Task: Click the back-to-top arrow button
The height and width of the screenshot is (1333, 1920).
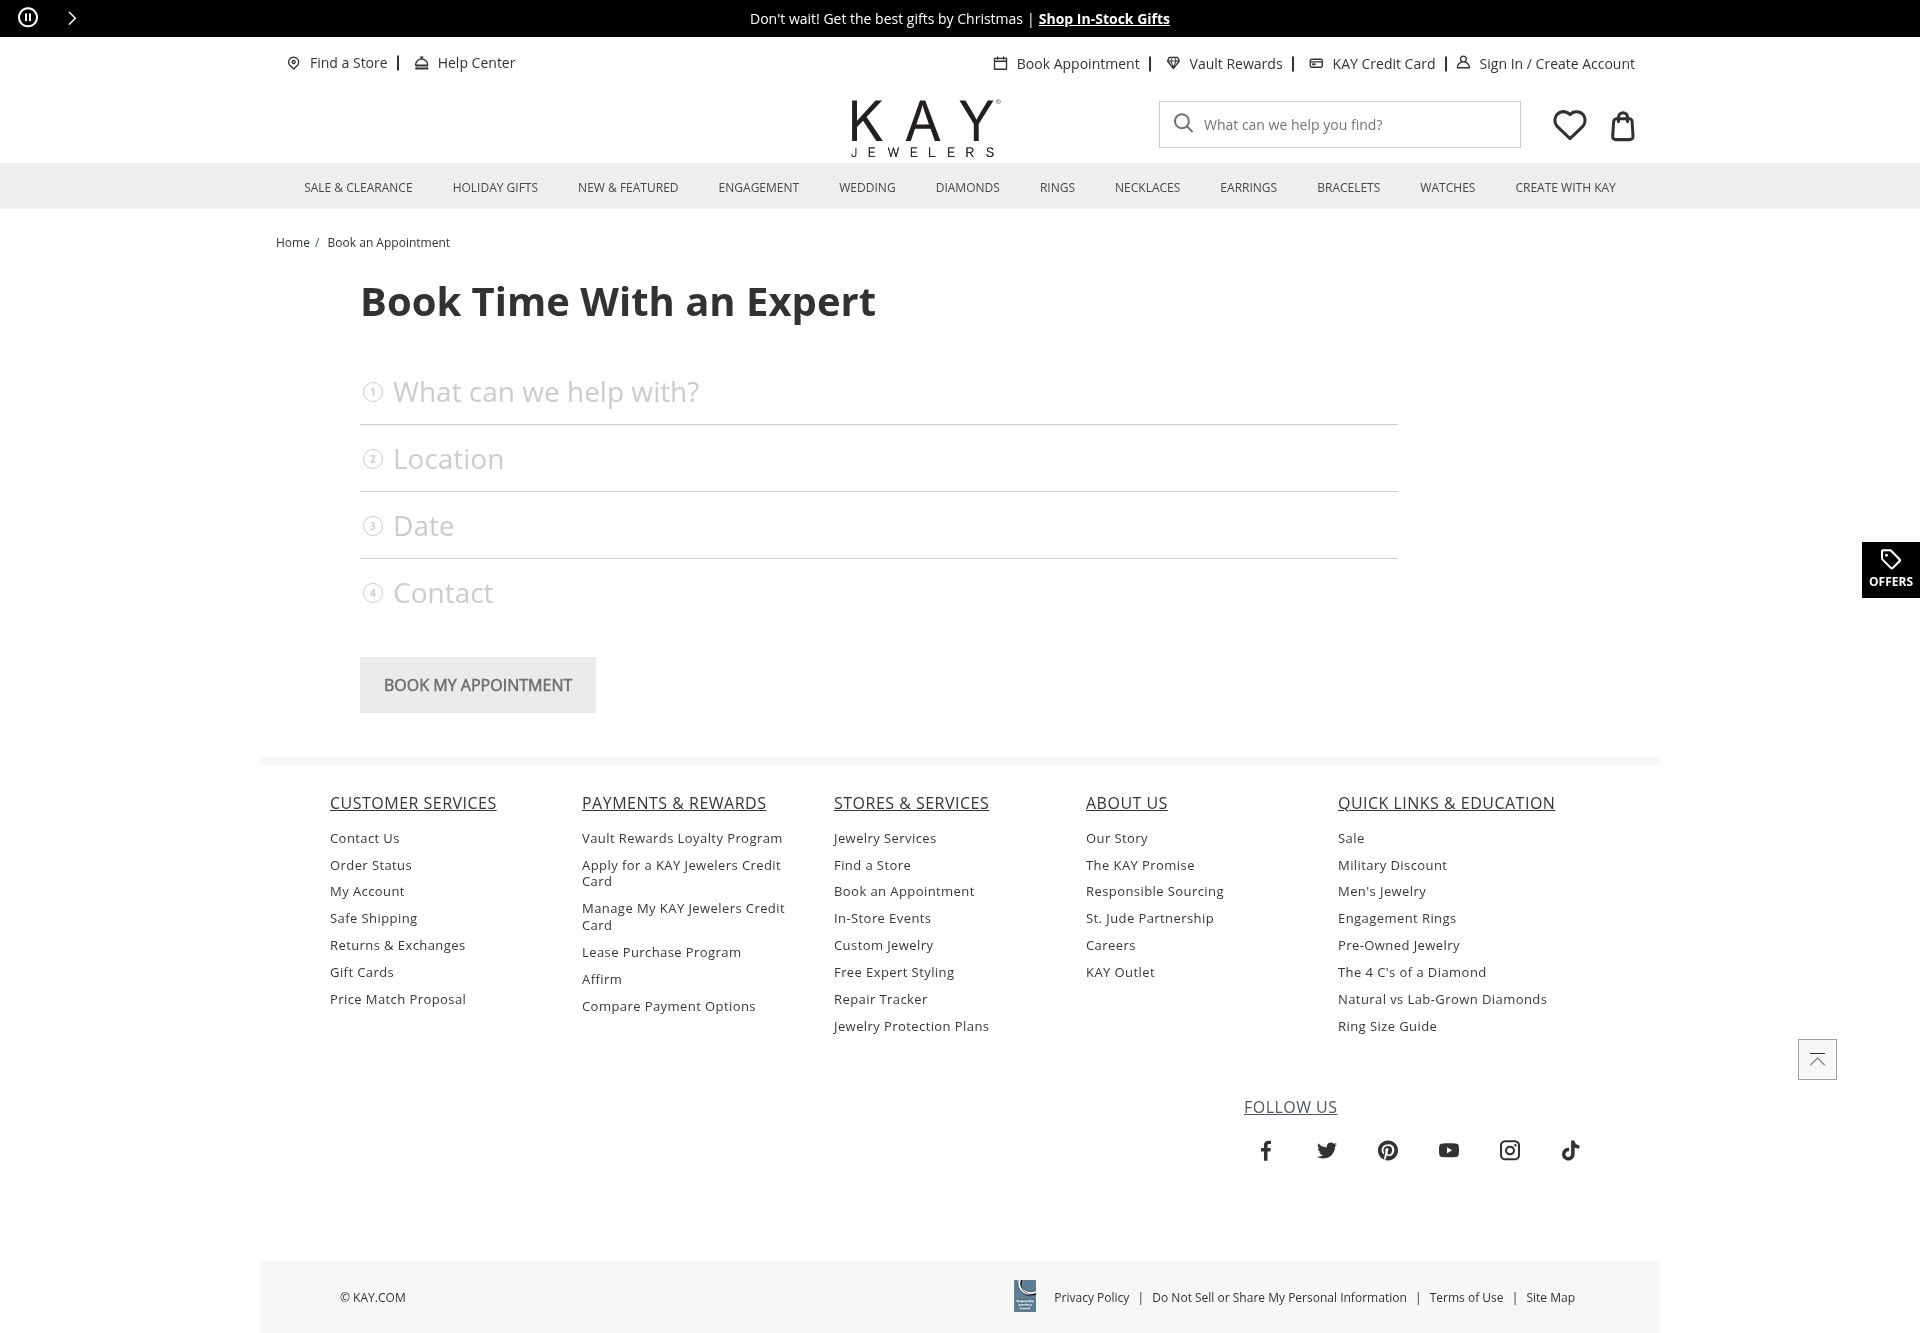Action: (x=1817, y=1059)
